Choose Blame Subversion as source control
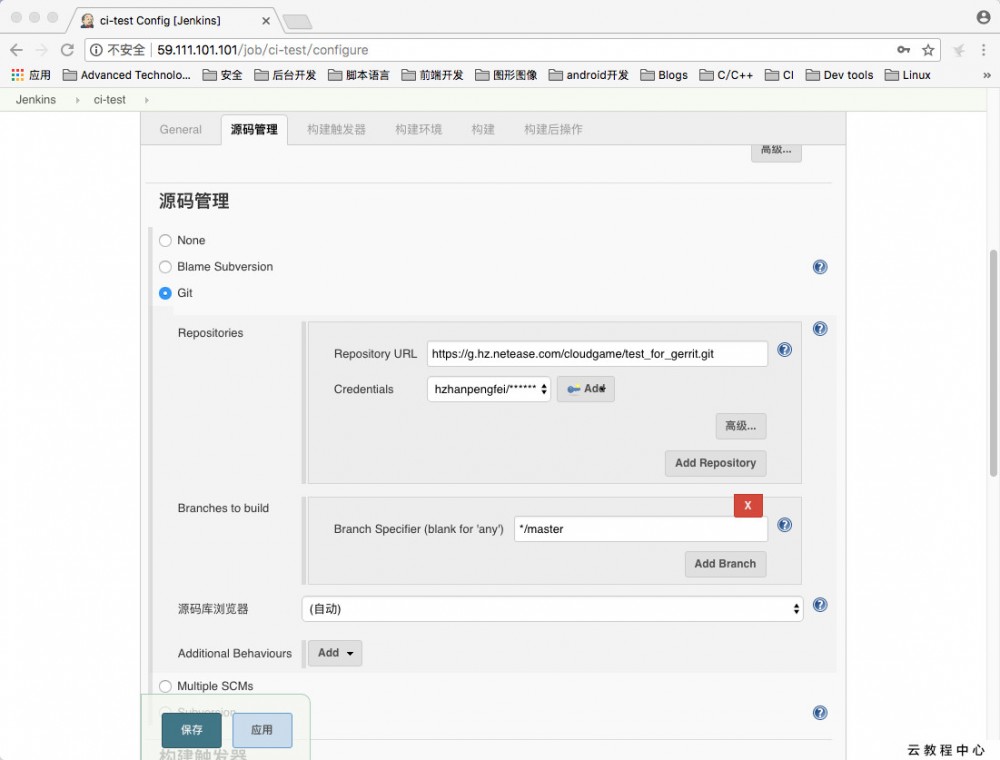 pos(165,267)
